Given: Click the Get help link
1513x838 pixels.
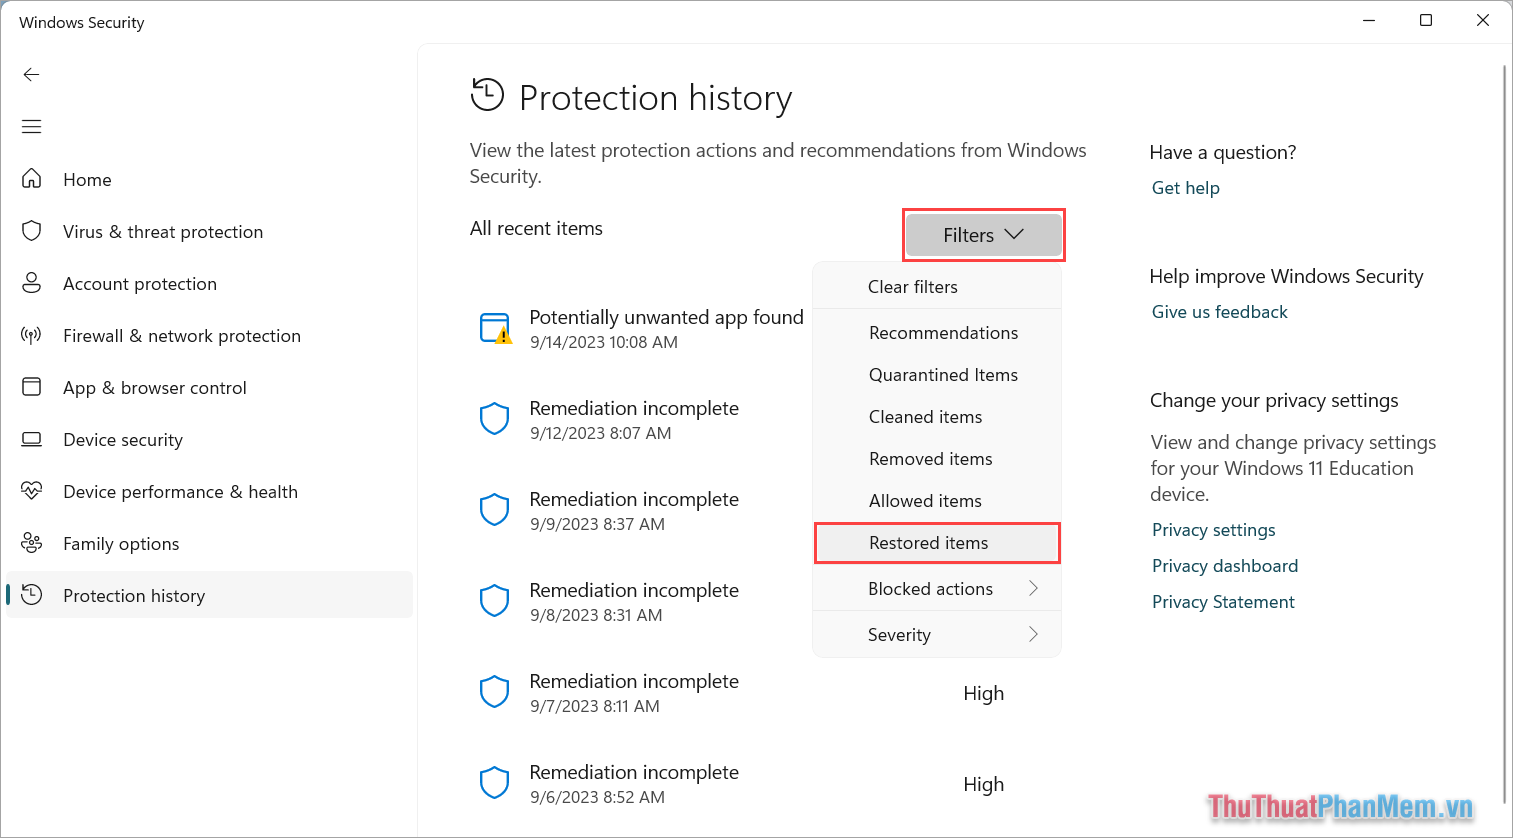Looking at the screenshot, I should tap(1185, 187).
